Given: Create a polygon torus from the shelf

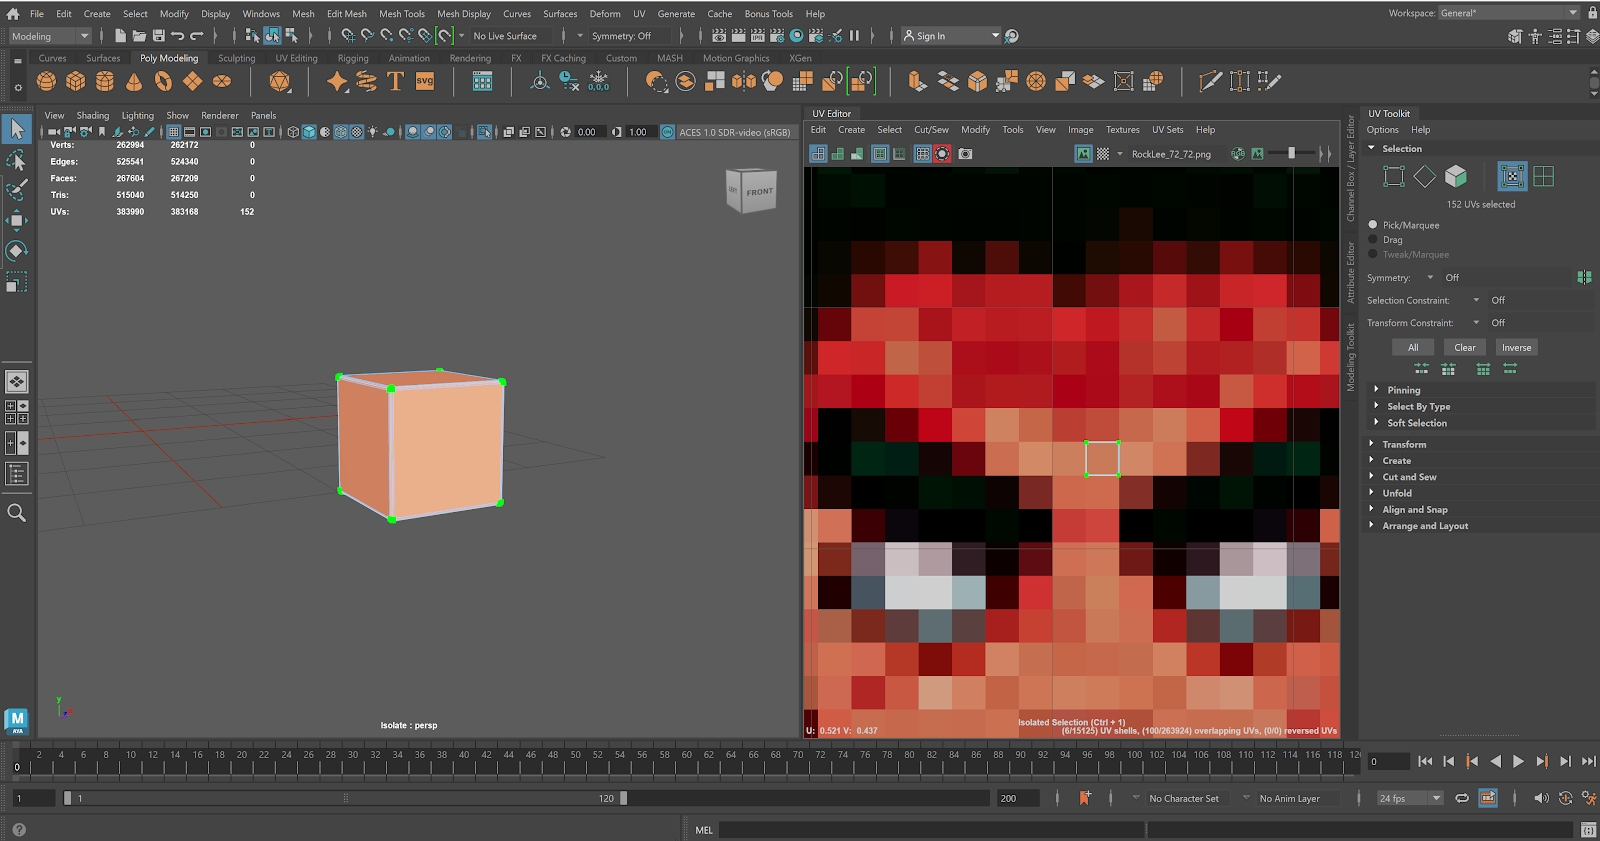Looking at the screenshot, I should coord(163,82).
